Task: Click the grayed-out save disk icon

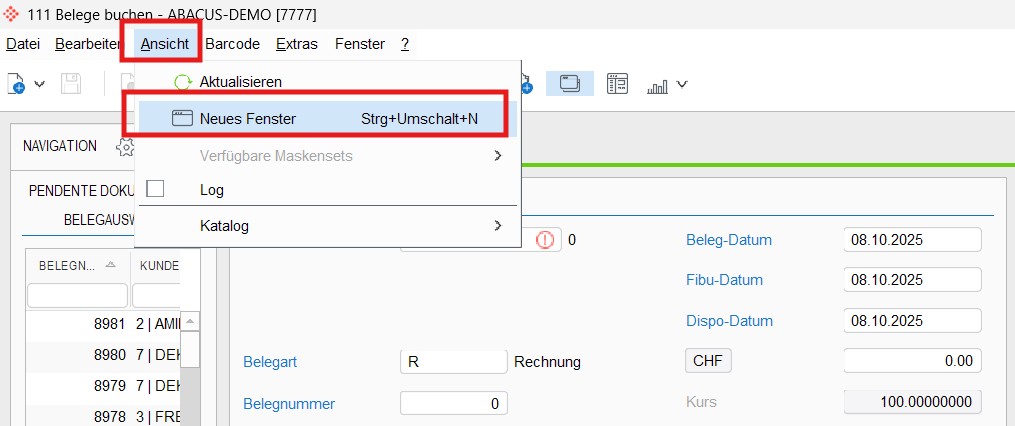Action: click(x=71, y=84)
